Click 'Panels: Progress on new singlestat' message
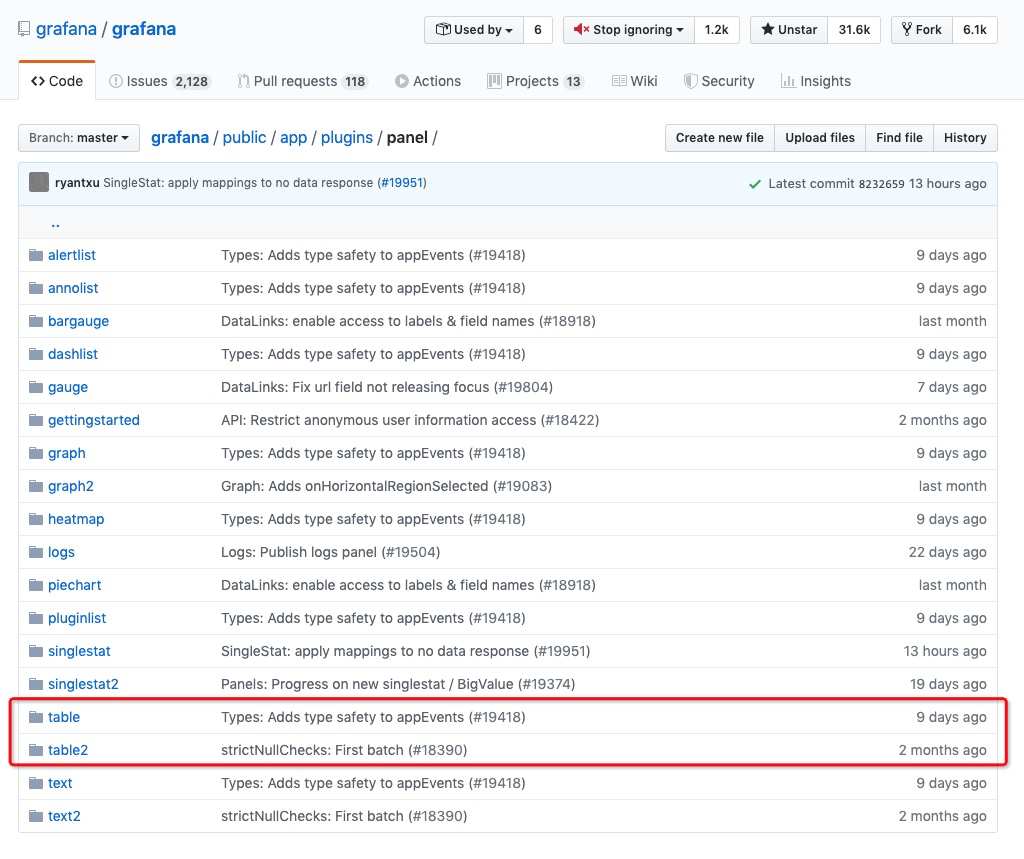Viewport: 1024px width, 859px height. click(x=398, y=684)
